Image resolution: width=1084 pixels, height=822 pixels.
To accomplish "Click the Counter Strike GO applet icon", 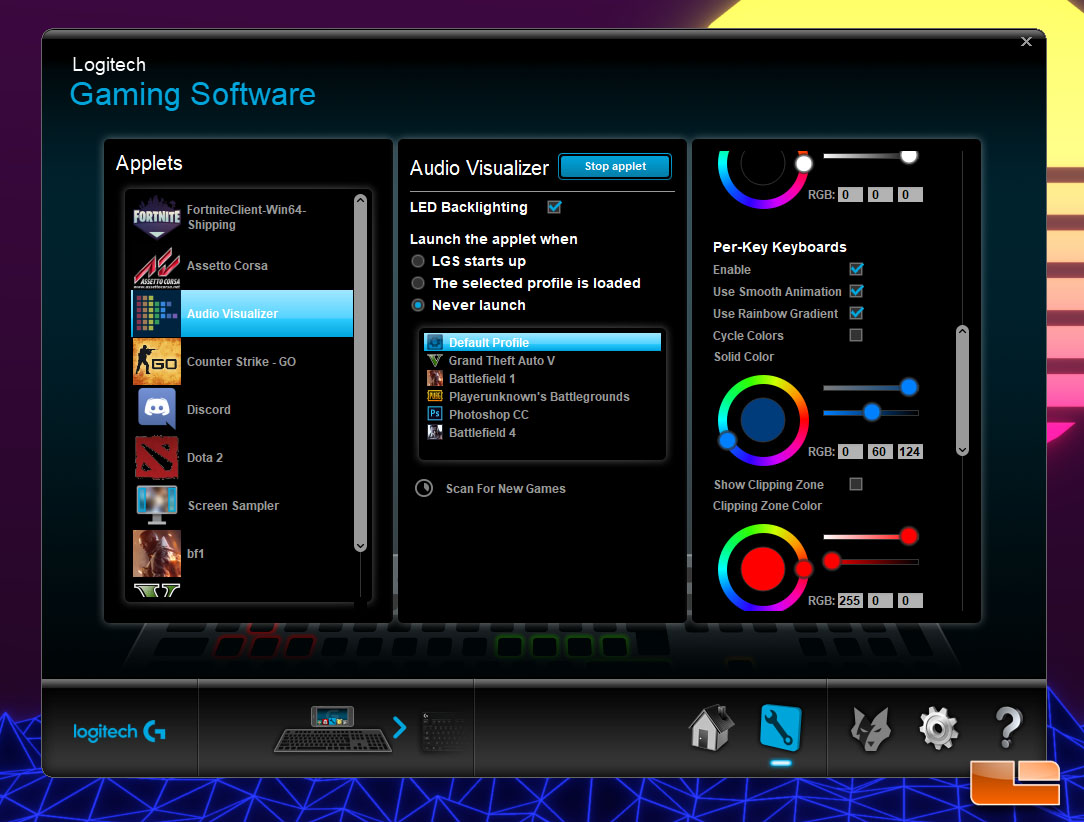I will [157, 362].
